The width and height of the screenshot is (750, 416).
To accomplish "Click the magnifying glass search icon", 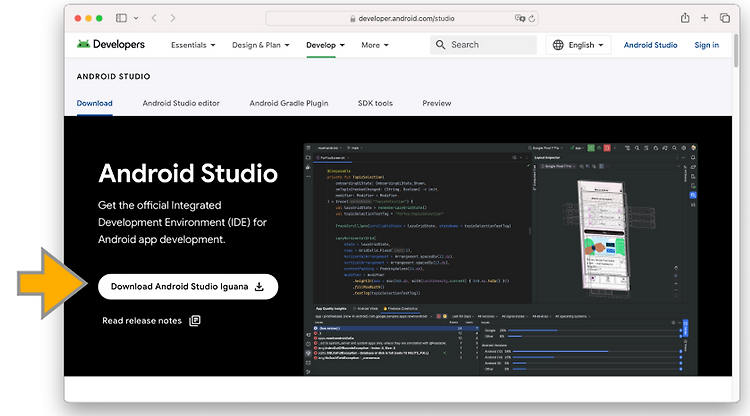I will click(x=440, y=44).
